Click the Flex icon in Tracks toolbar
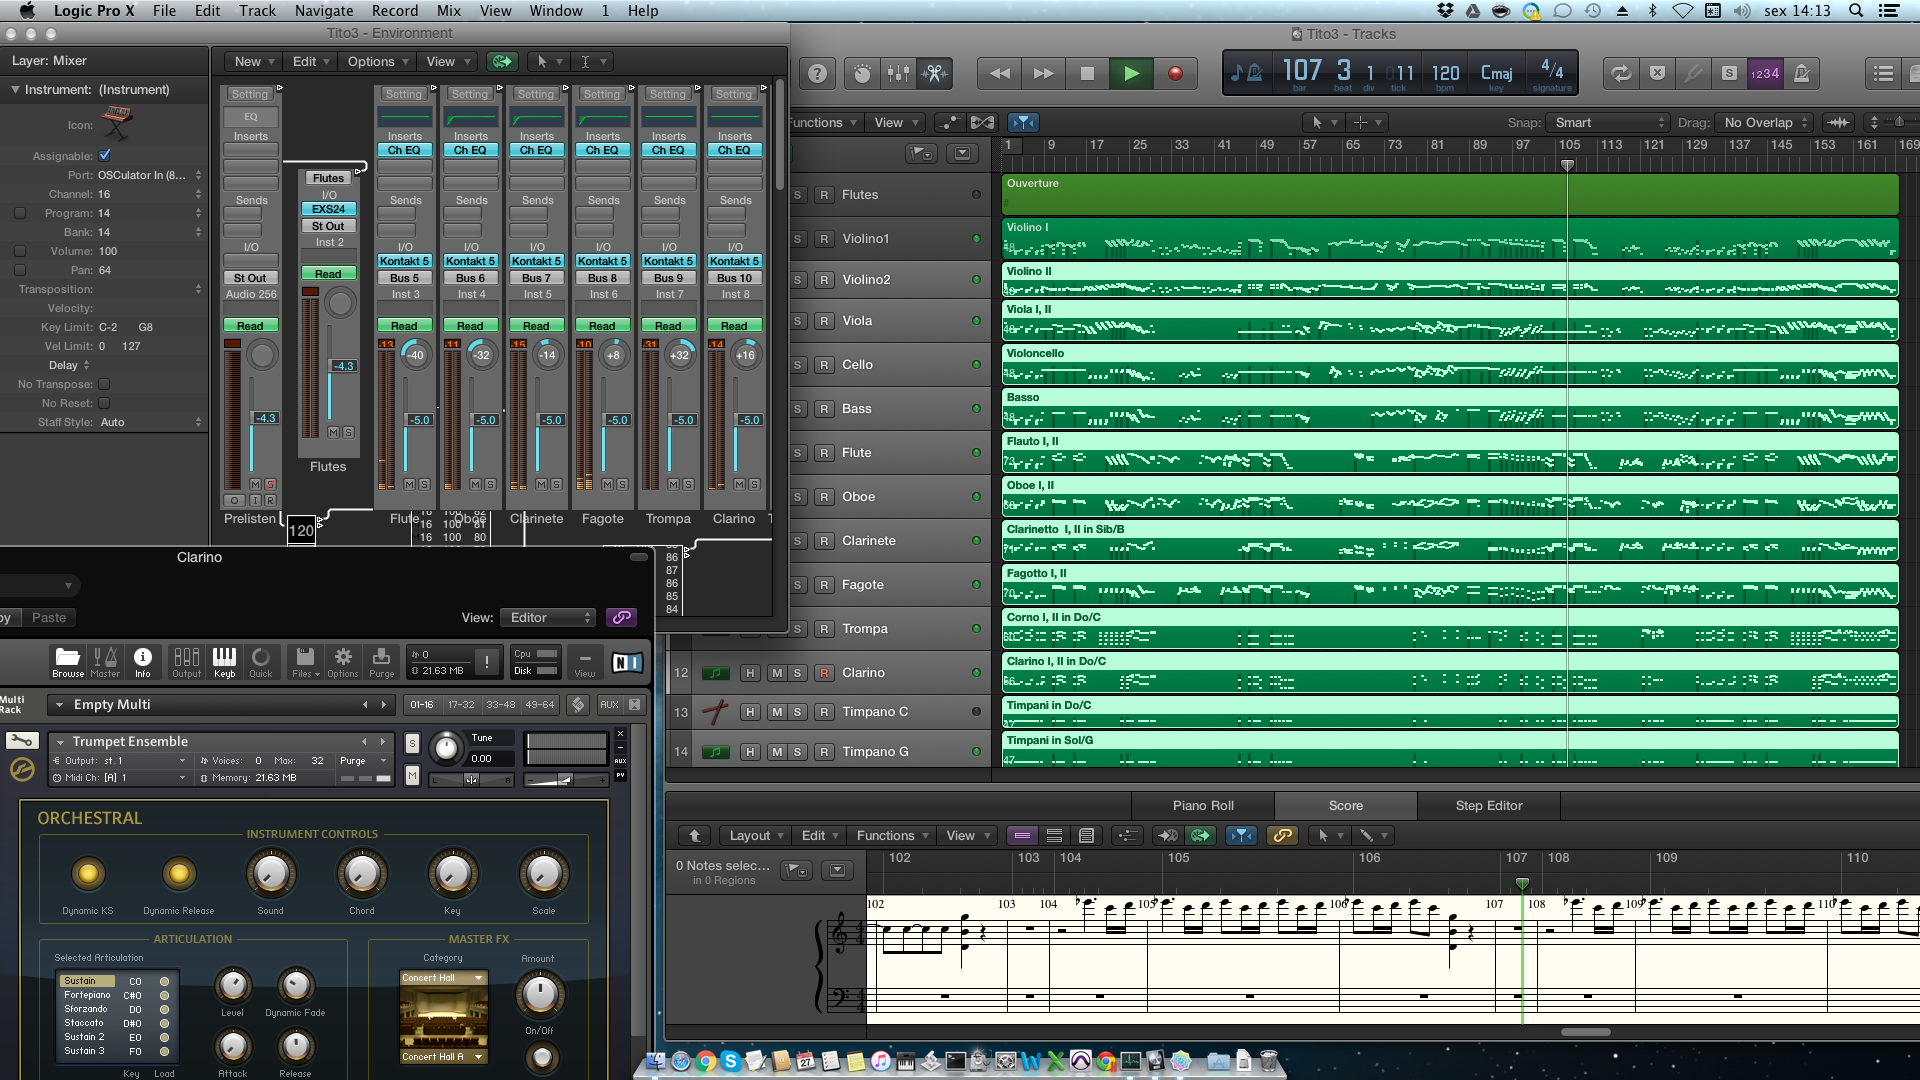 point(982,122)
